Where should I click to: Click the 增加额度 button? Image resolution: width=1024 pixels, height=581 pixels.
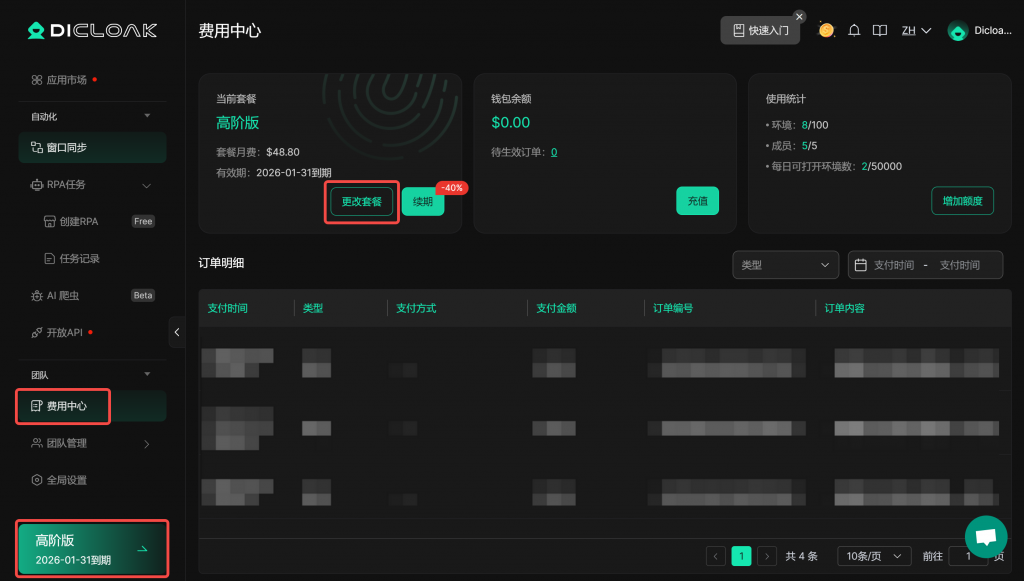962,201
